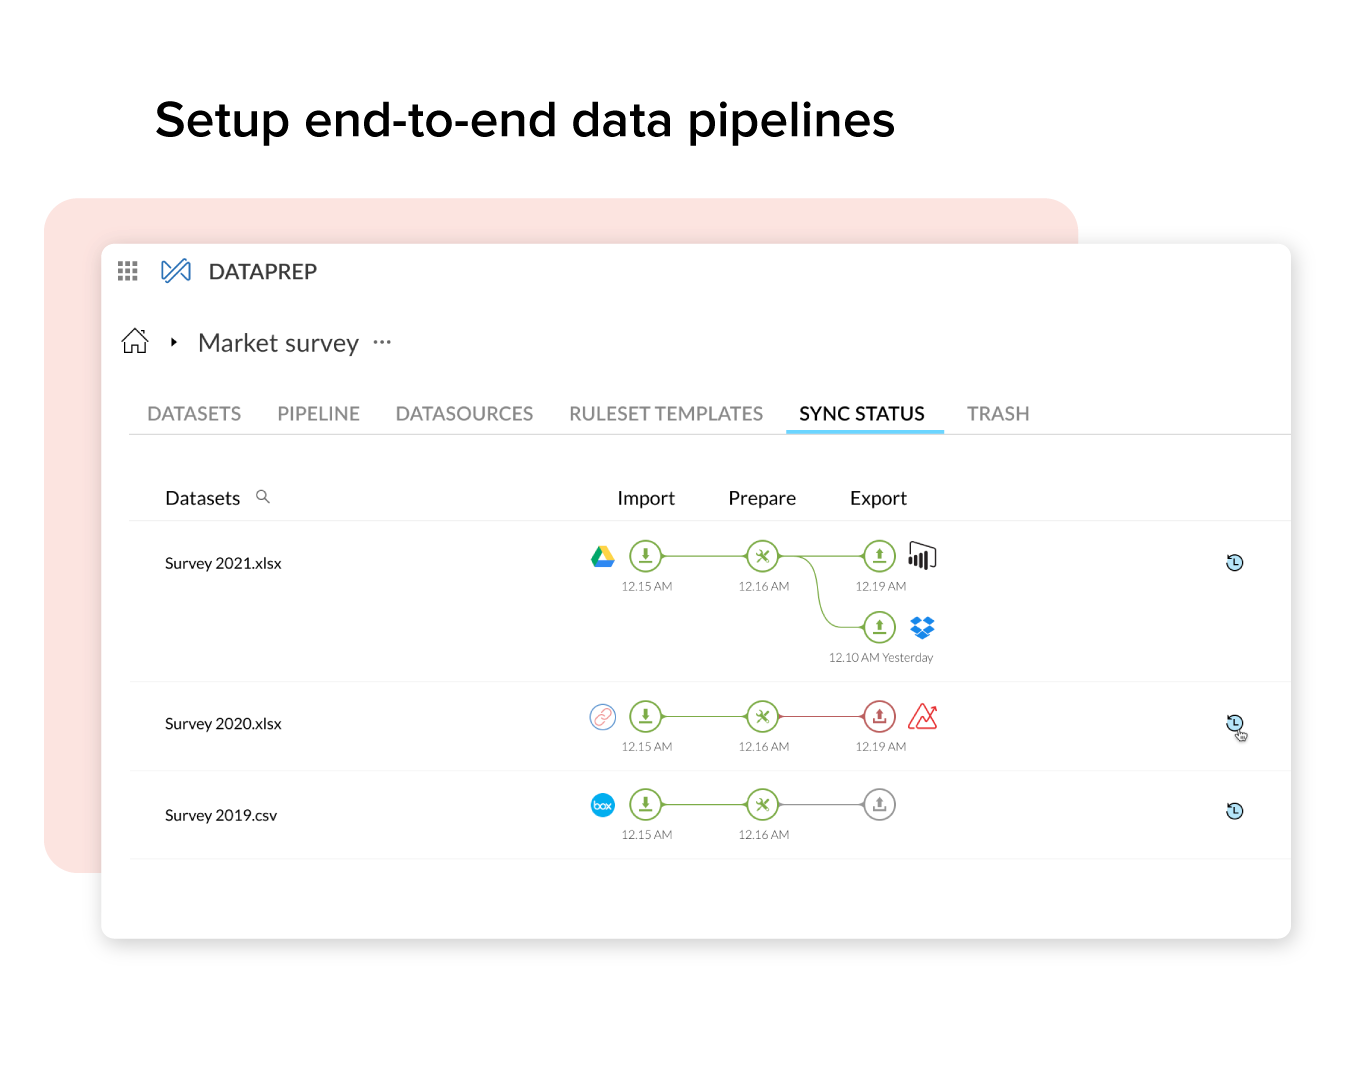This screenshot has height=1080, width=1356.
Task: Click link source icon for Survey 2020.xlsx
Action: click(602, 716)
